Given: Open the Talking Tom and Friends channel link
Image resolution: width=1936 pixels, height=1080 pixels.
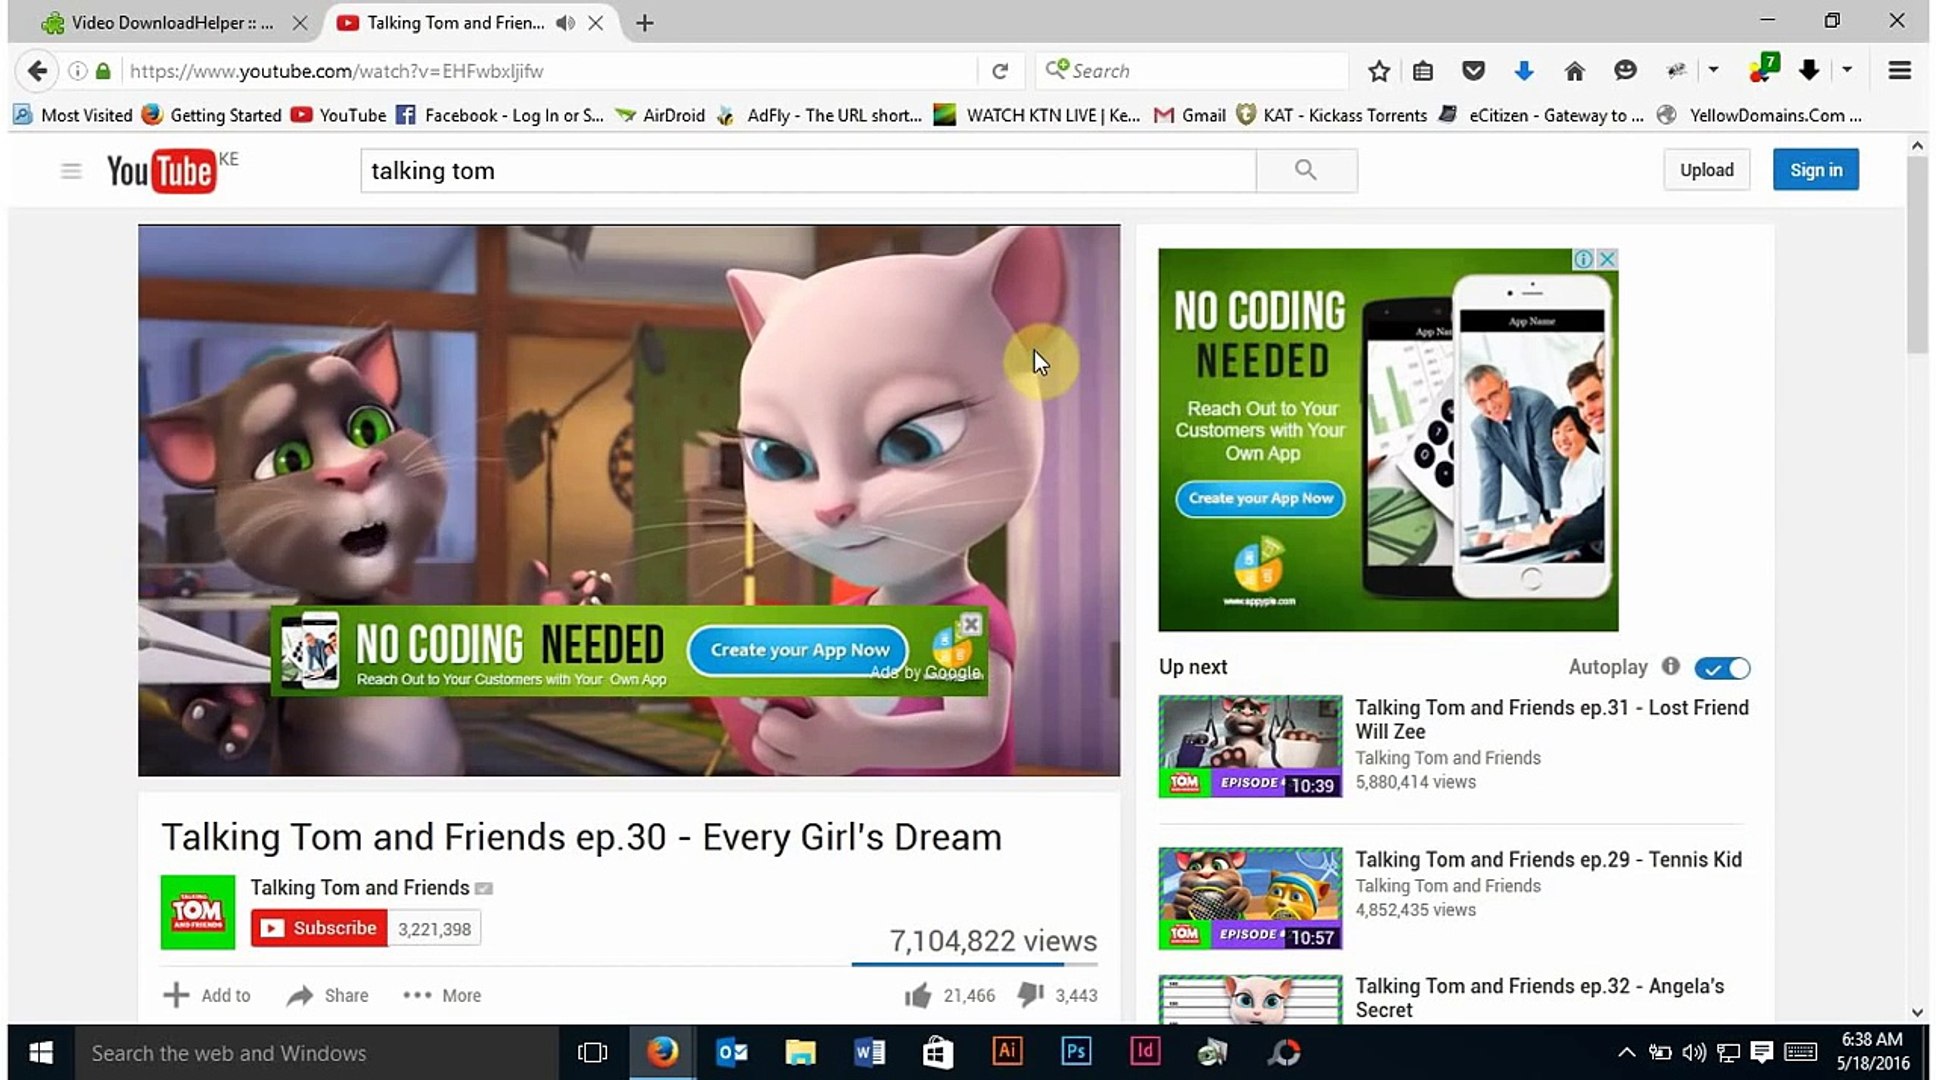Looking at the screenshot, I should pyautogui.click(x=358, y=887).
